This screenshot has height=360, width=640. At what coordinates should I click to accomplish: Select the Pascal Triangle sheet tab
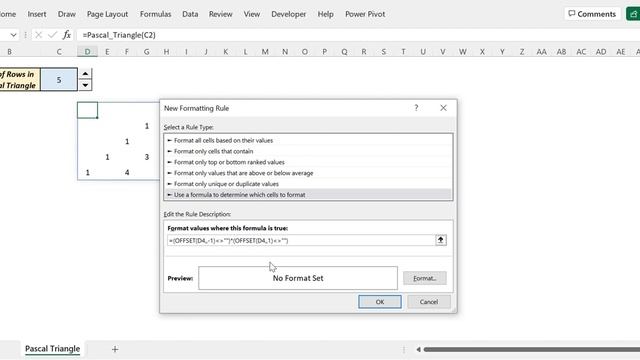53,349
